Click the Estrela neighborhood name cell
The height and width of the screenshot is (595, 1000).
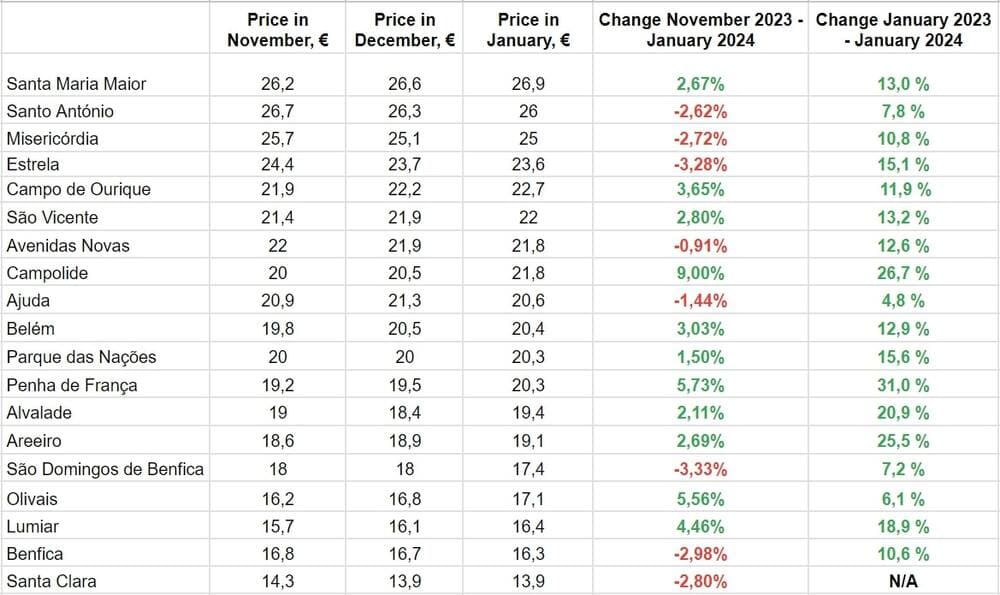coord(34,164)
